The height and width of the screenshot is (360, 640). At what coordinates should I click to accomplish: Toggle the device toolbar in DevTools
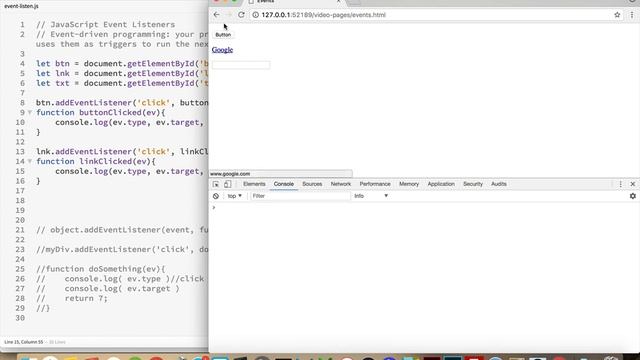227,184
